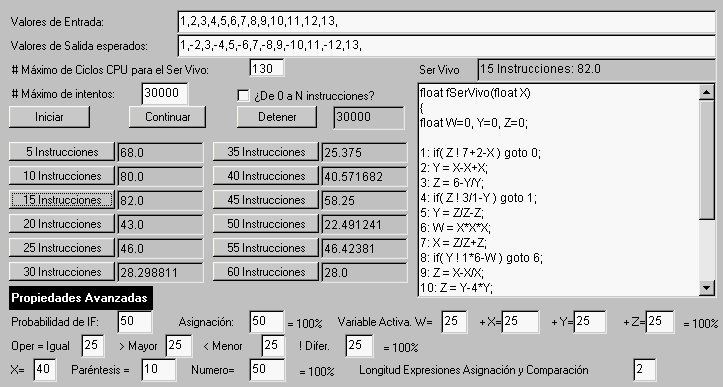Click the X= 40 field
Image resolution: width=723 pixels, height=387 pixels.
45,370
